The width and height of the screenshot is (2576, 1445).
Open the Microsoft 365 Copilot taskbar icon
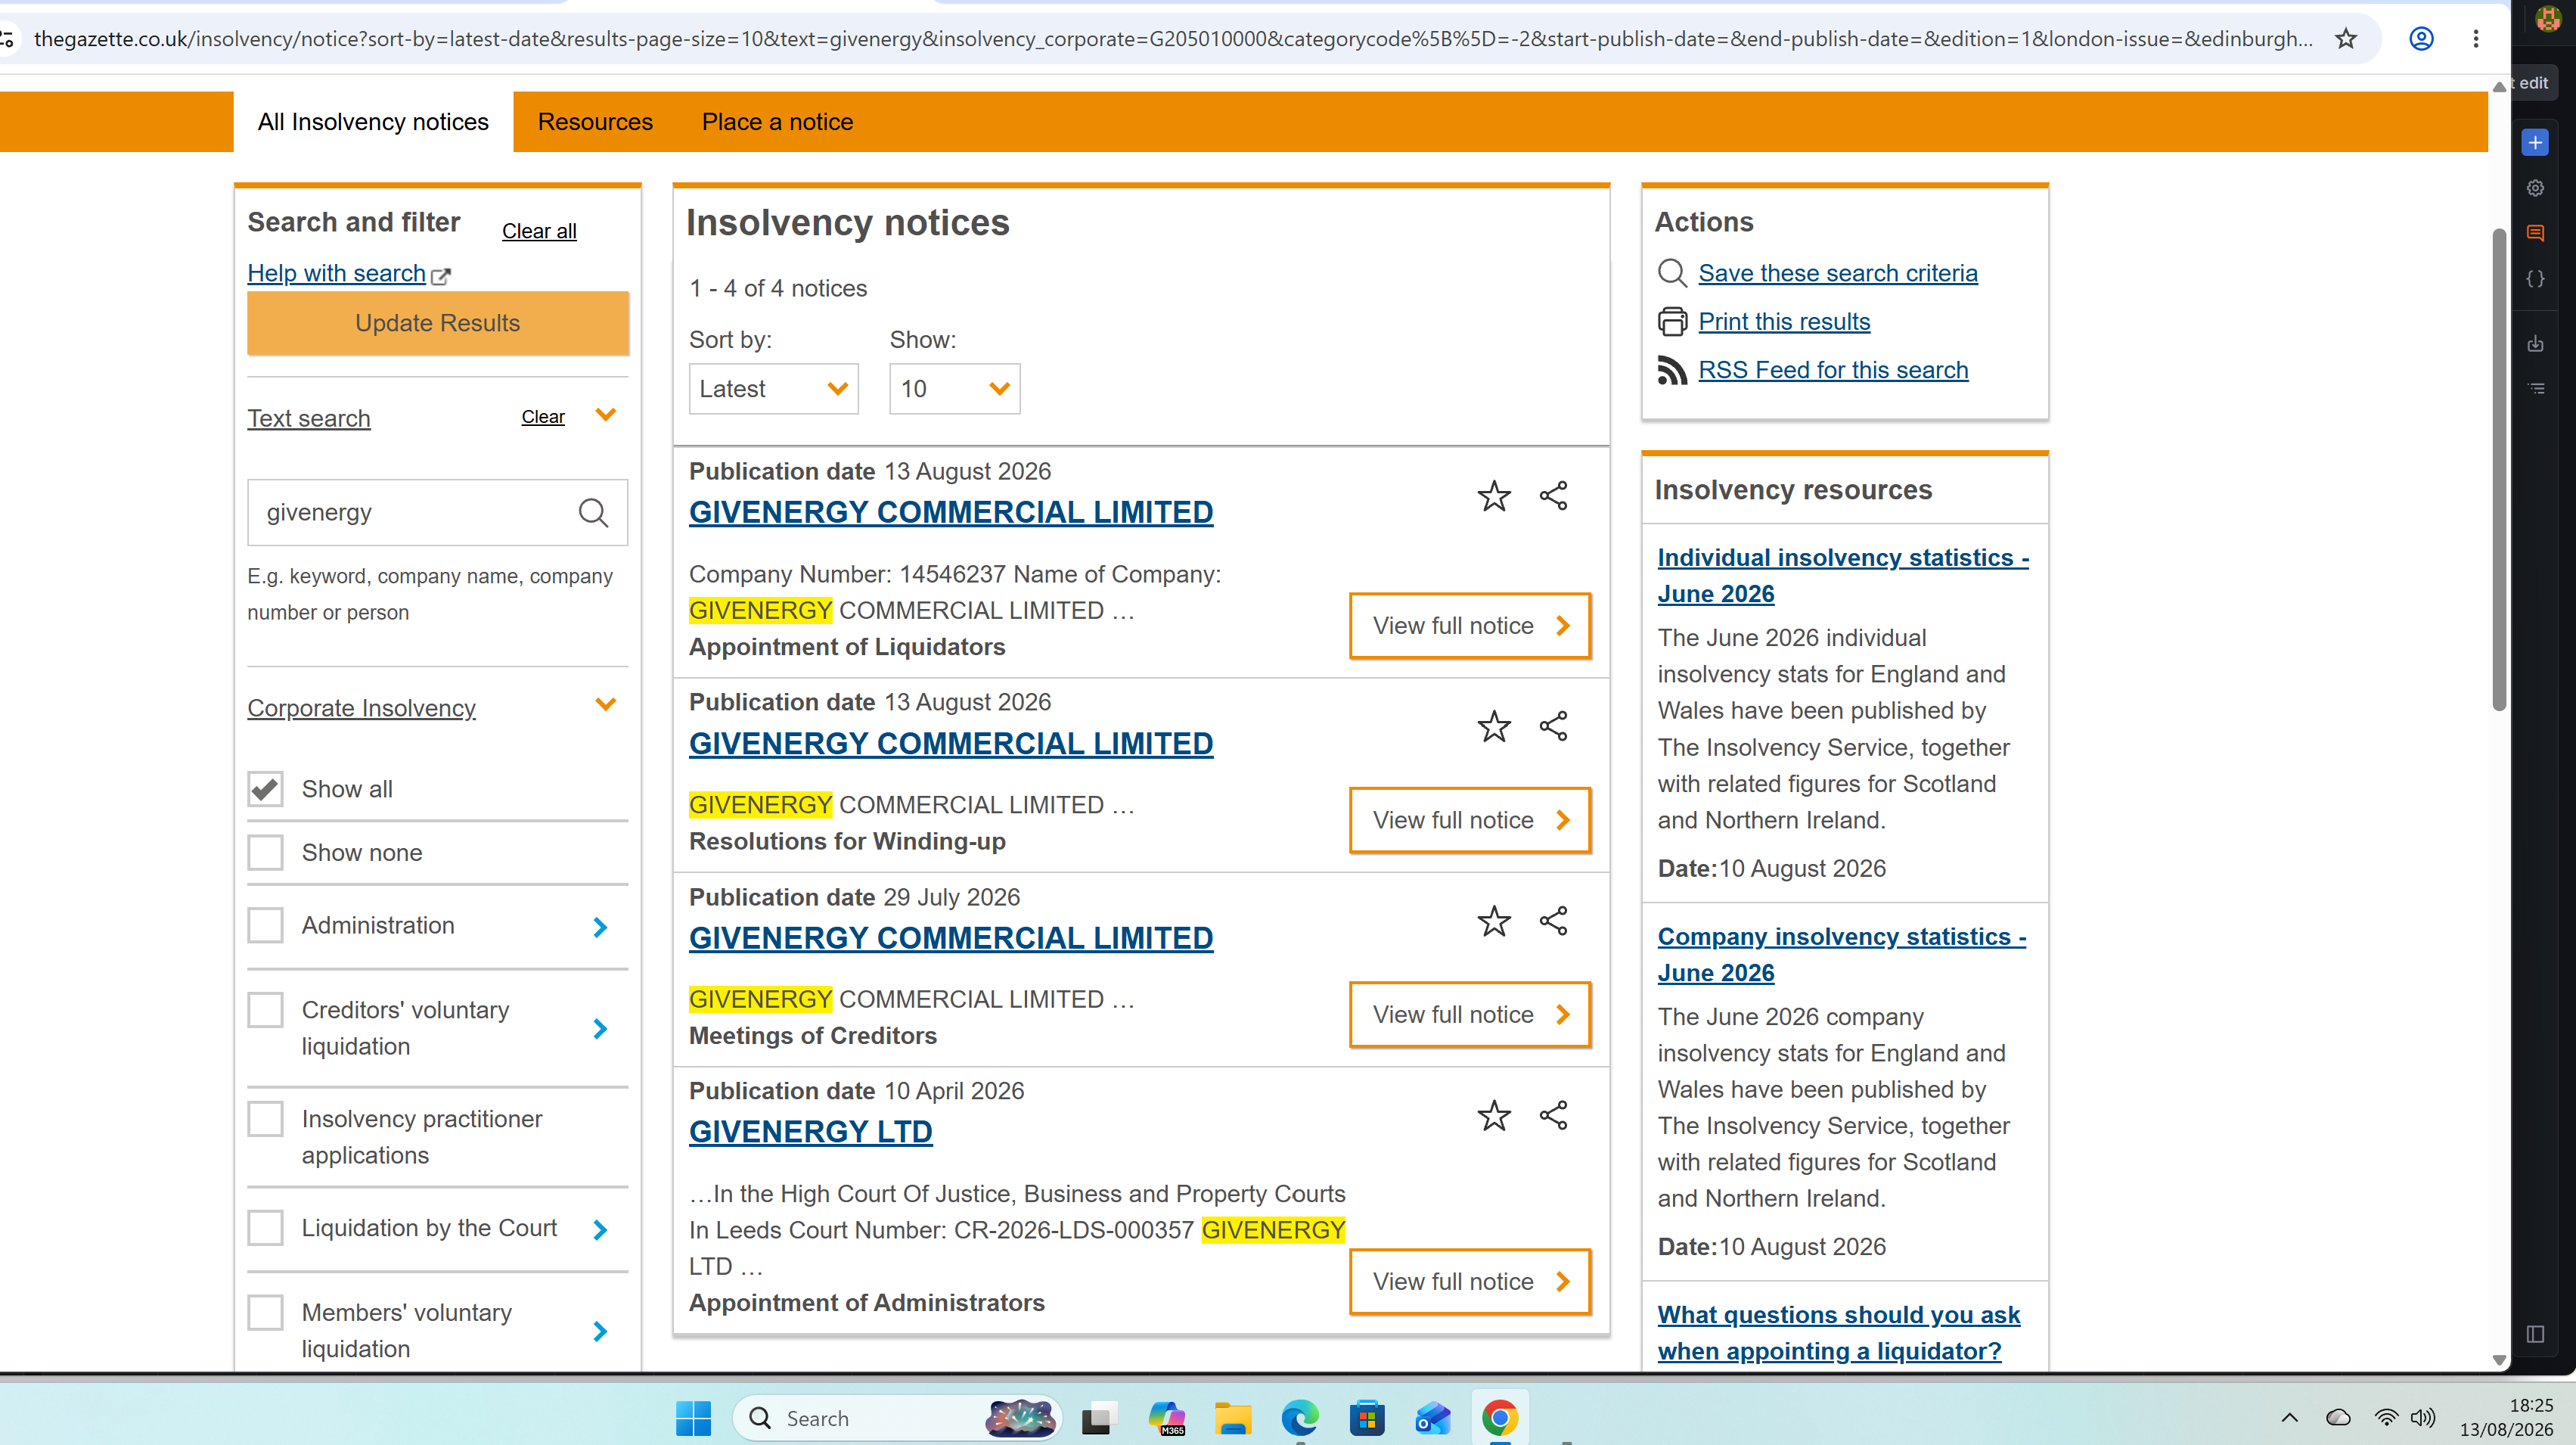(1166, 1418)
